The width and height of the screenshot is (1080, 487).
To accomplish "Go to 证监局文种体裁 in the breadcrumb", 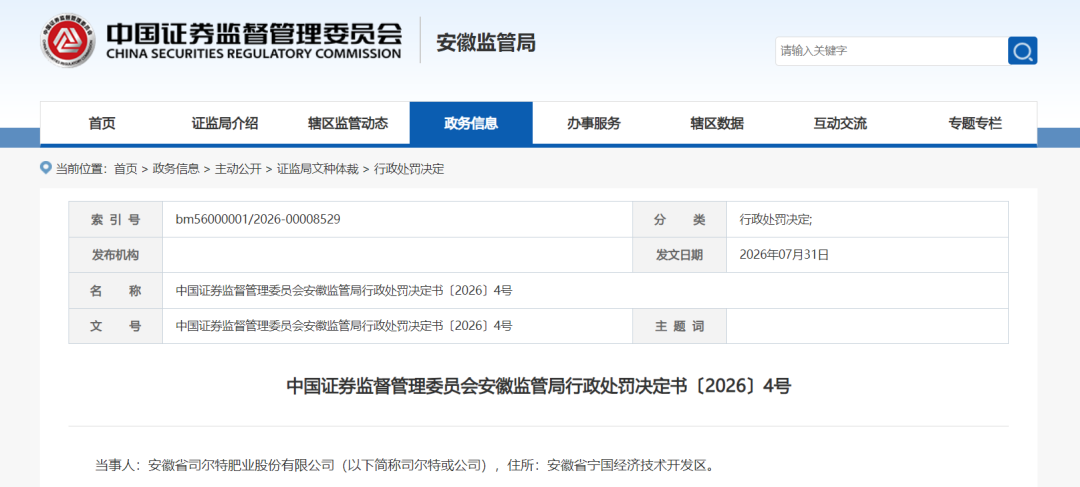I will click(318, 169).
